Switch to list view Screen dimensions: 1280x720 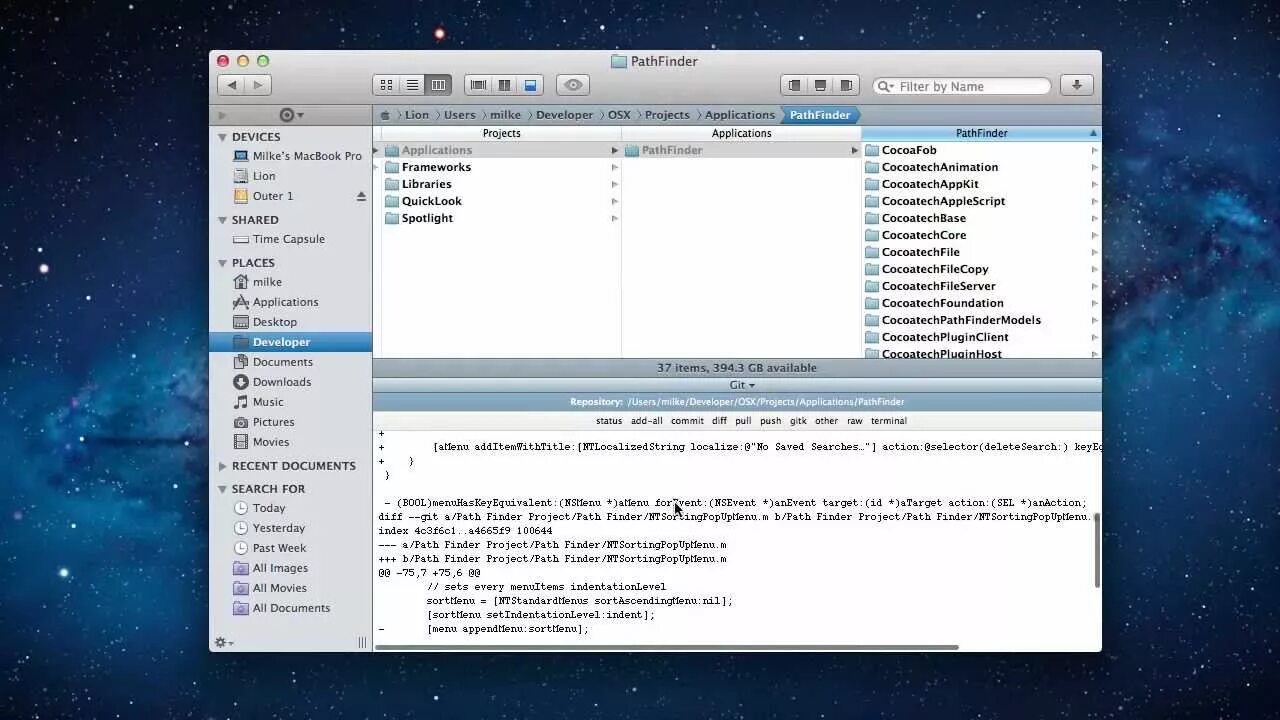coord(412,86)
